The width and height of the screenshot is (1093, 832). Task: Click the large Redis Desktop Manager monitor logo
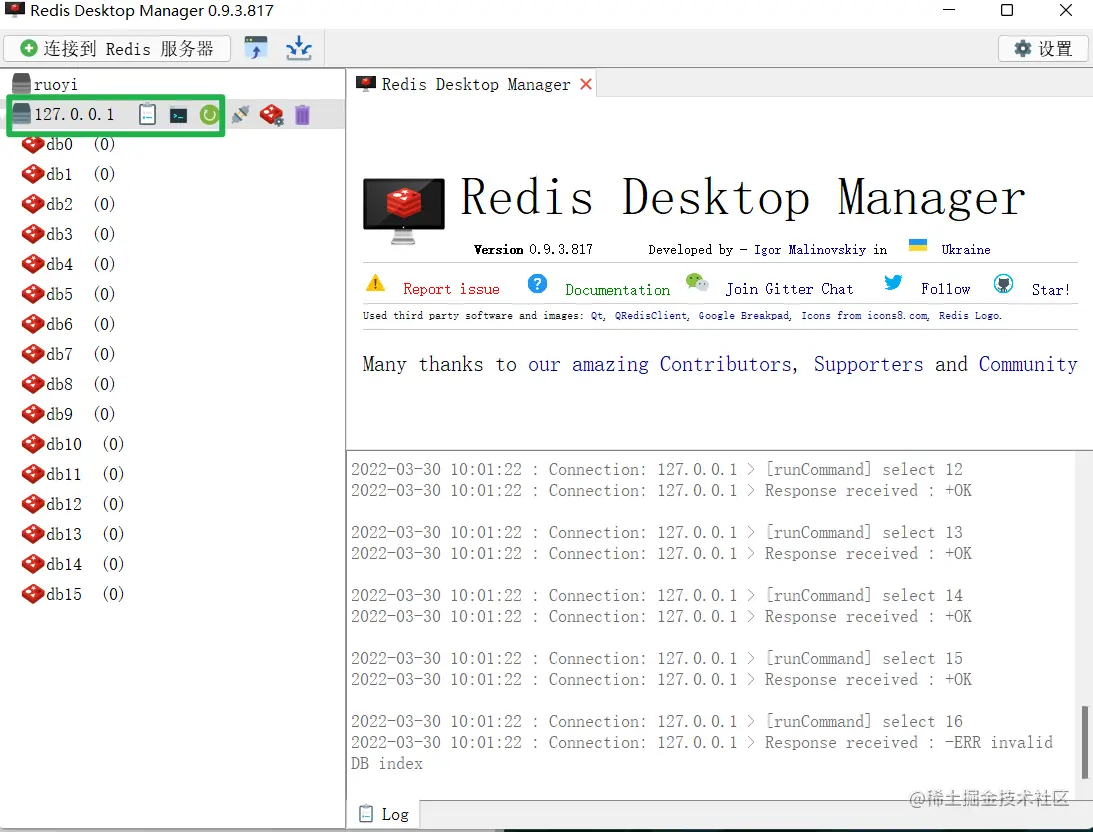click(x=404, y=210)
